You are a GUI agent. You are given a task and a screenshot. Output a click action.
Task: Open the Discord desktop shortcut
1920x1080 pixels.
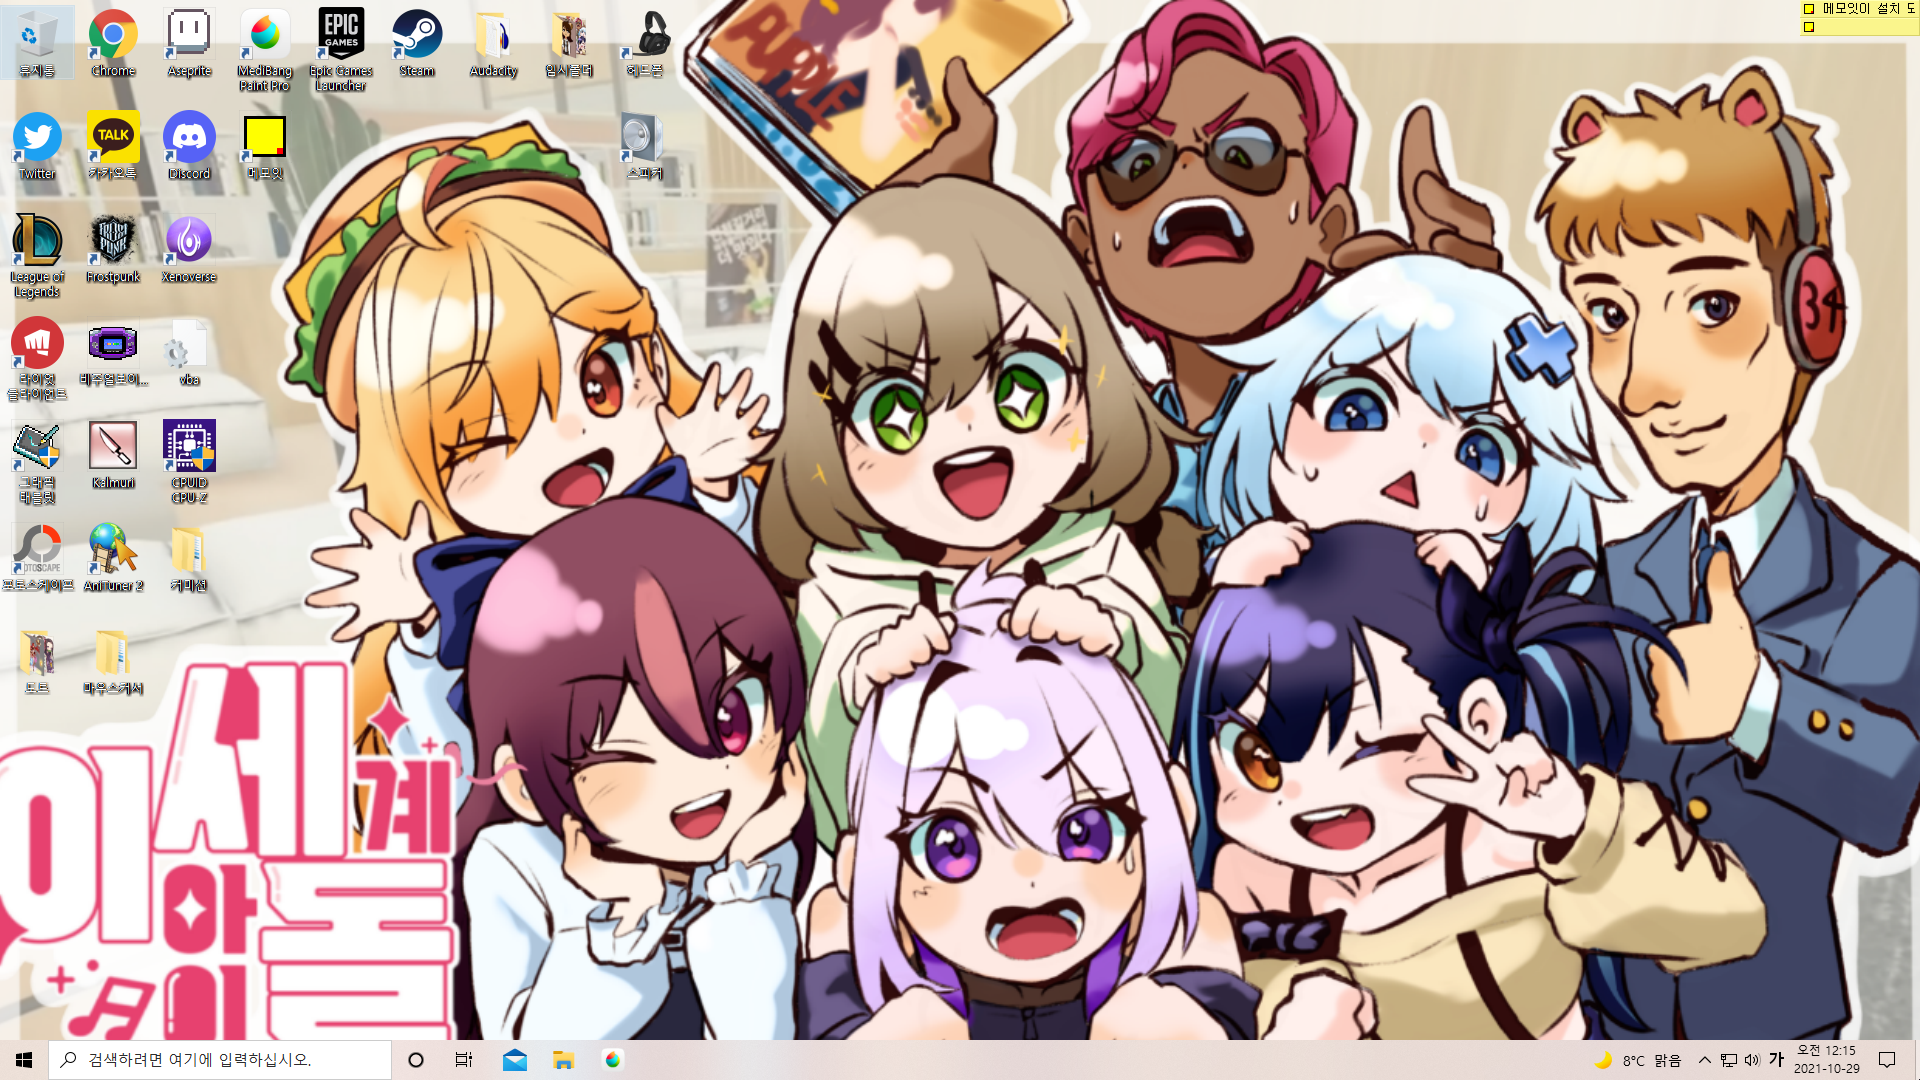coord(189,146)
